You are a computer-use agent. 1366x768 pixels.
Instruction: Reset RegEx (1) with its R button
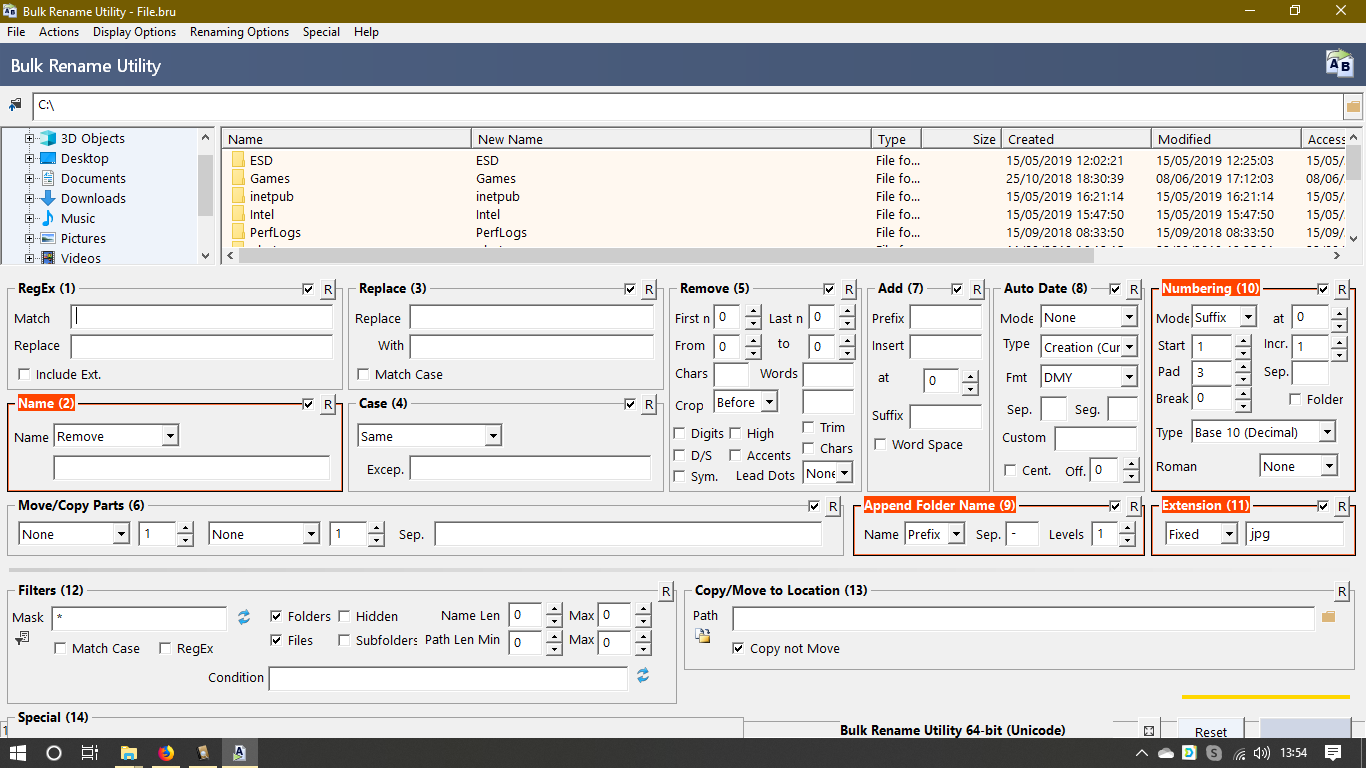click(x=327, y=290)
